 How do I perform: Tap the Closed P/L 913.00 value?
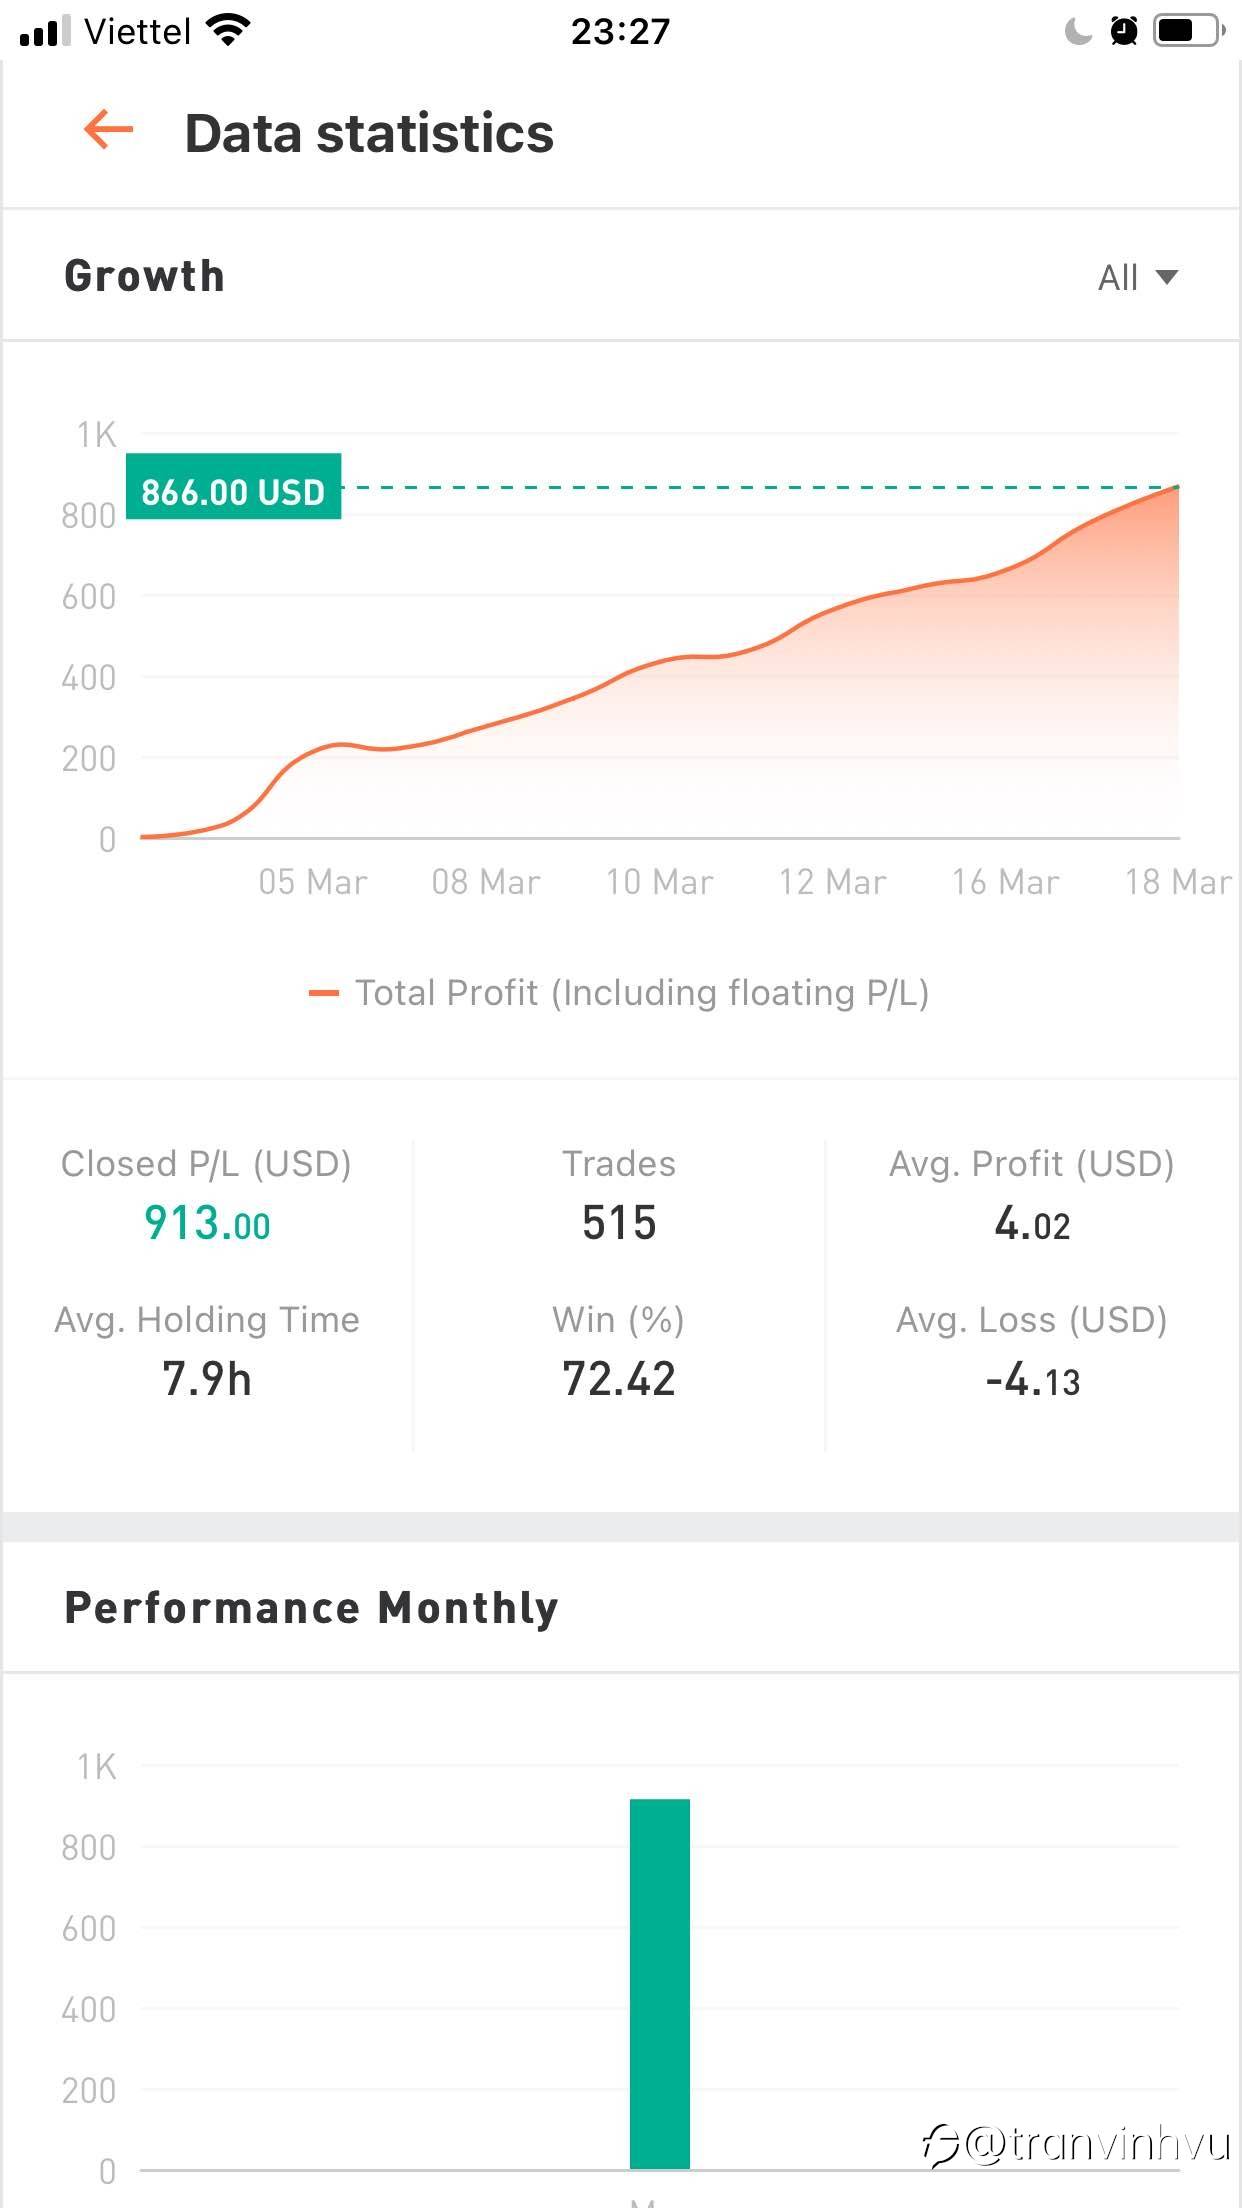tap(207, 1223)
